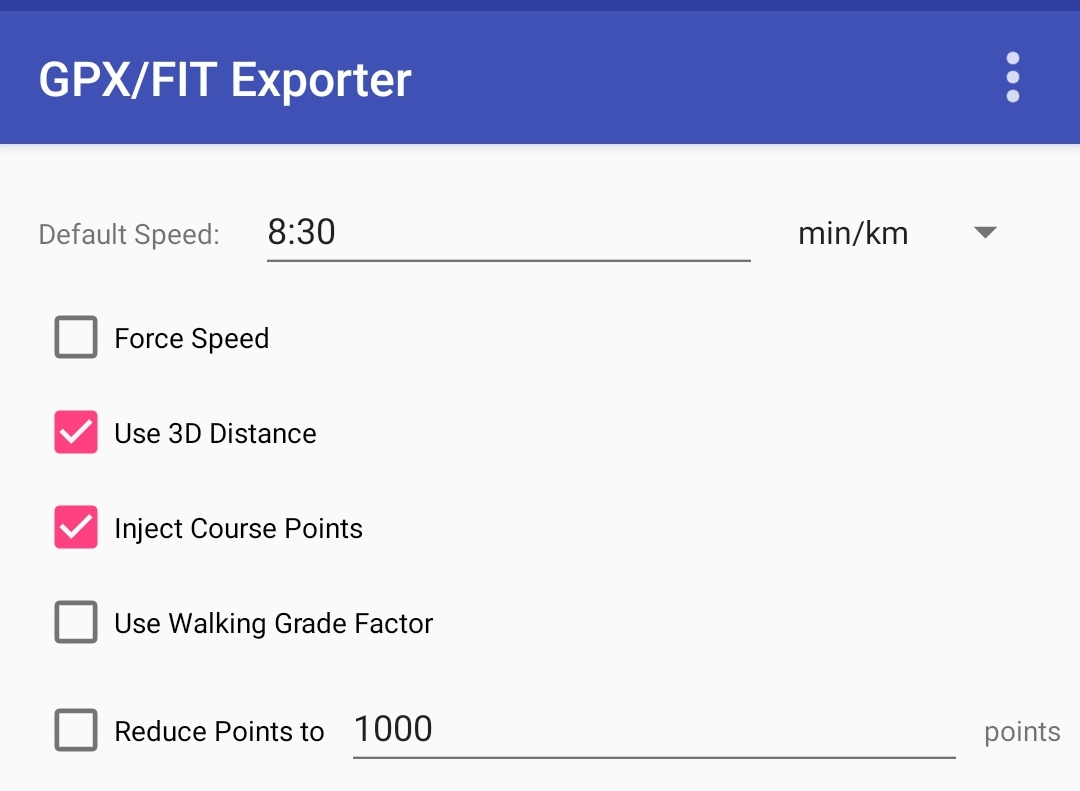Tap the Reduce Points to label
Viewport: 1080px width, 791px height.
click(219, 732)
